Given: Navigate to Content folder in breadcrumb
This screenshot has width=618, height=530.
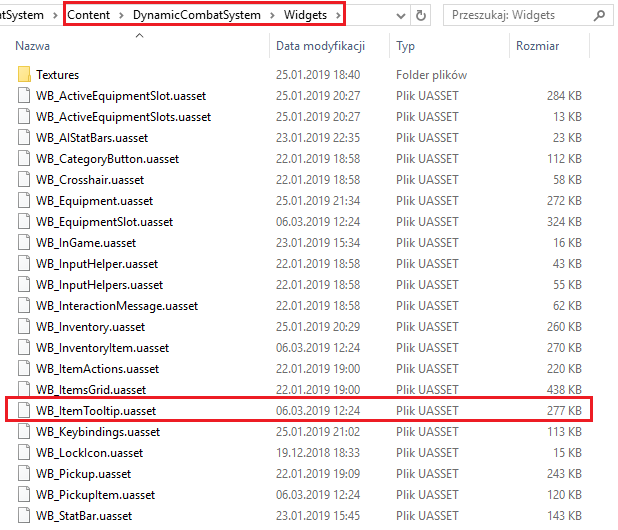Looking at the screenshot, I should (89, 16).
